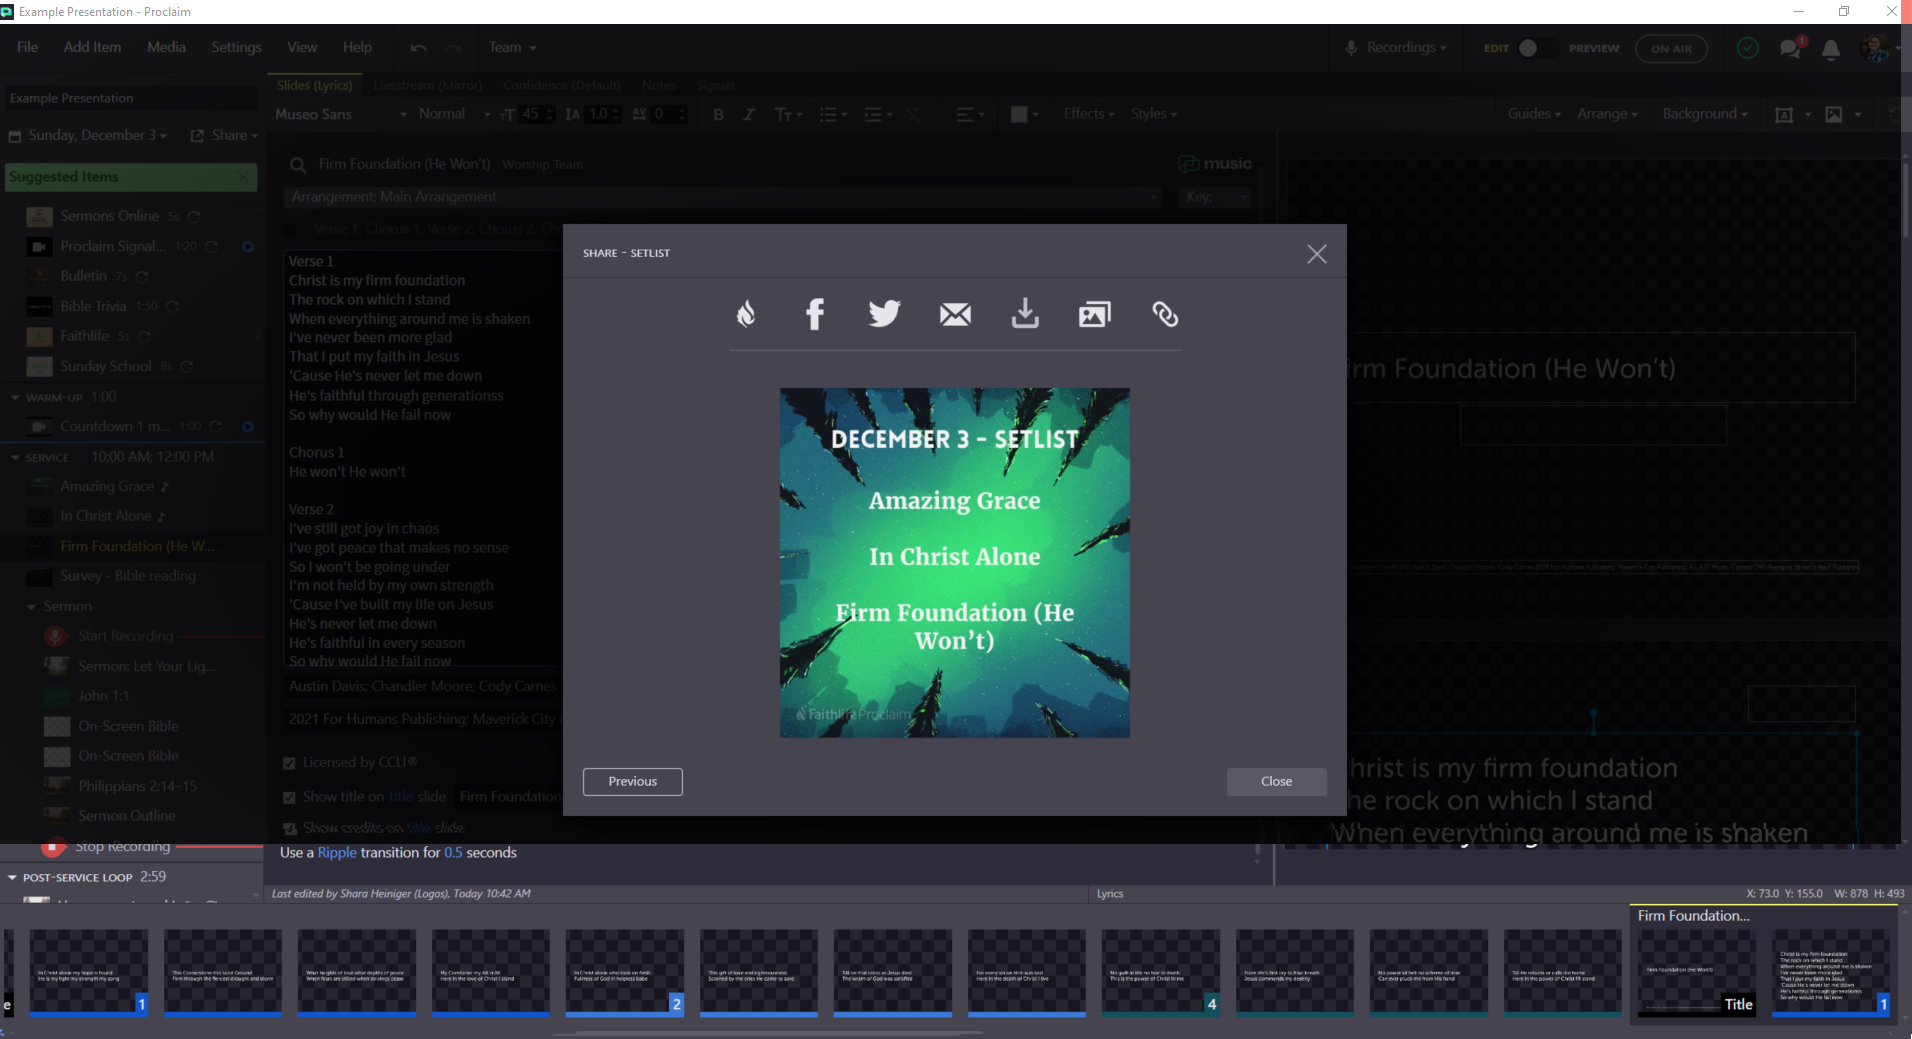Open the Share menu button

225,135
